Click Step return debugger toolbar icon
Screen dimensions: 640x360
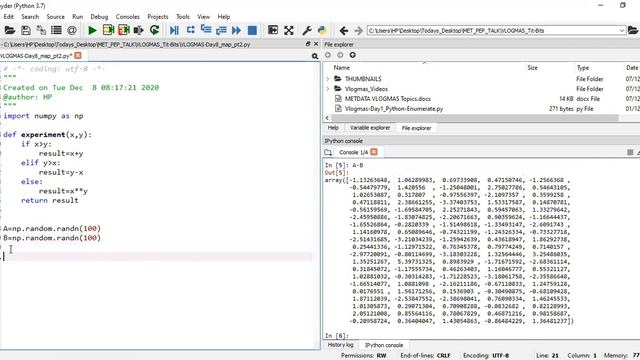(x=221, y=30)
